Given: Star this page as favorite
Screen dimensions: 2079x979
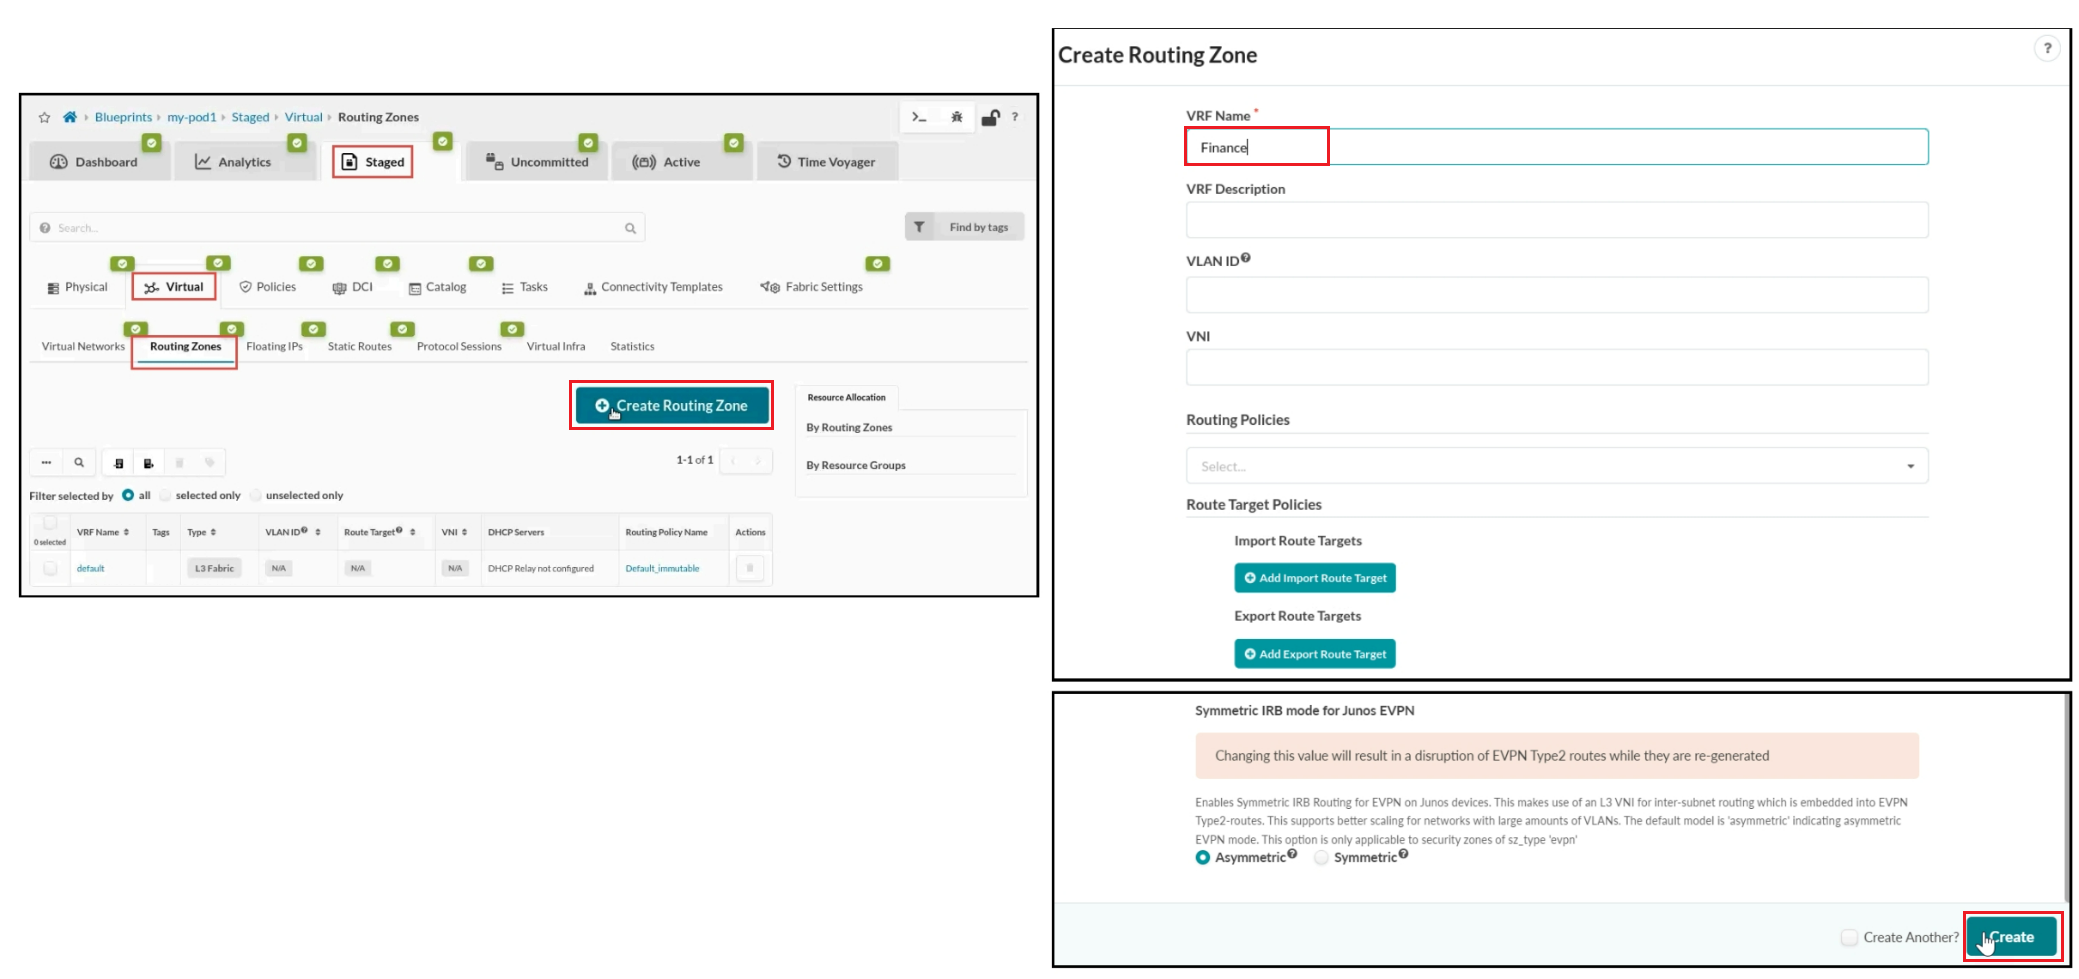Looking at the screenshot, I should 44,117.
